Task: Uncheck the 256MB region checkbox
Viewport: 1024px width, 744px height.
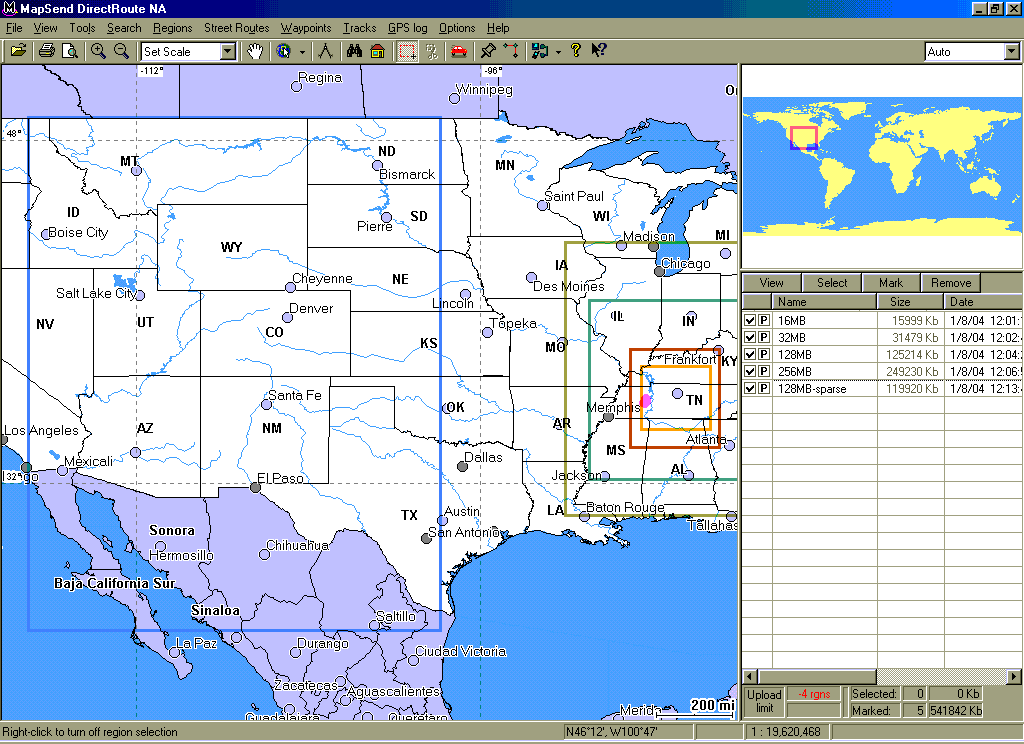Action: pos(750,372)
